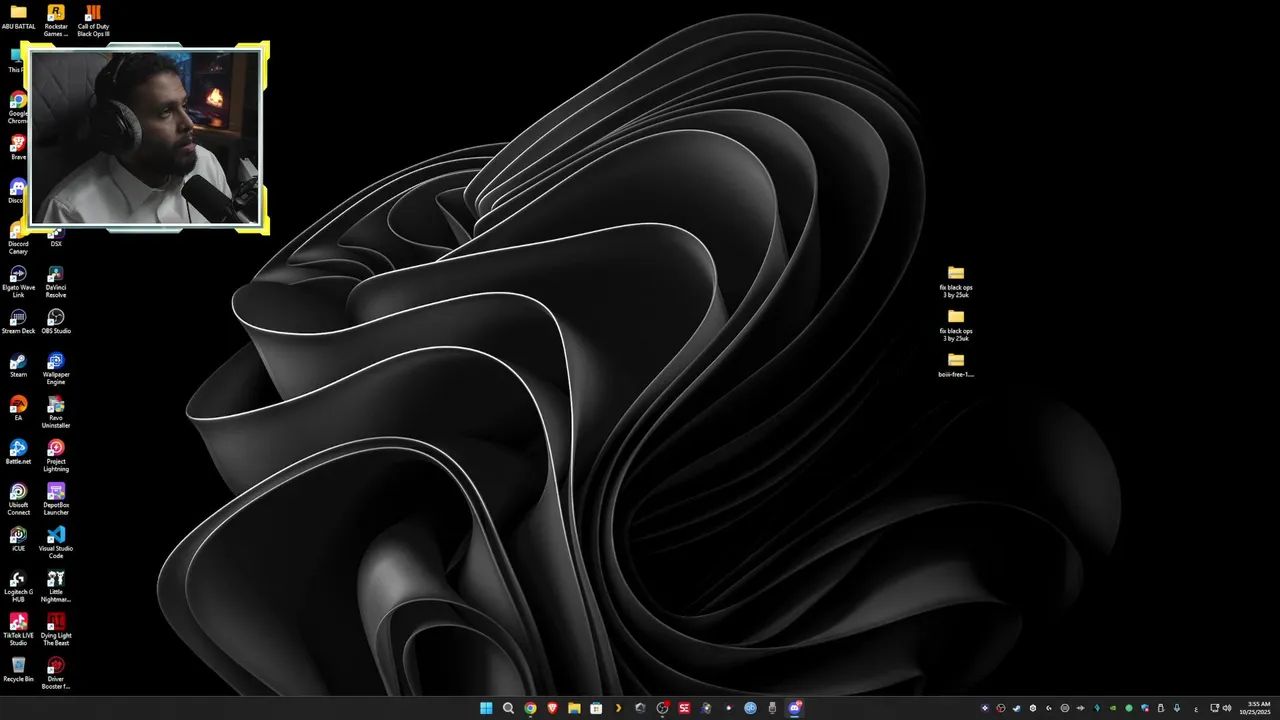The image size is (1280, 720).
Task: Select the boiii-free-1... folder on desktop
Action: pyautogui.click(x=956, y=365)
